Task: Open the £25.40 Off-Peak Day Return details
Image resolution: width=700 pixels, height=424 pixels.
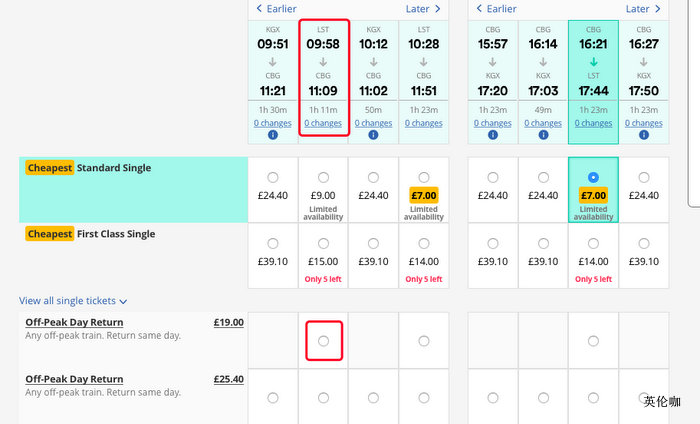Action: tap(74, 379)
